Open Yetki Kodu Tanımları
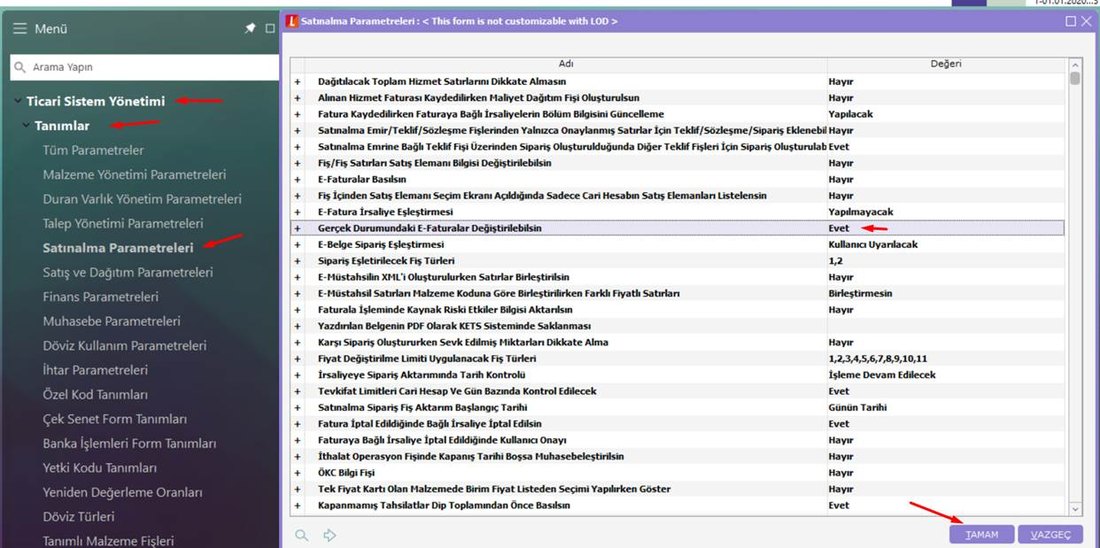Image resolution: width=1100 pixels, height=548 pixels. [x=100, y=467]
